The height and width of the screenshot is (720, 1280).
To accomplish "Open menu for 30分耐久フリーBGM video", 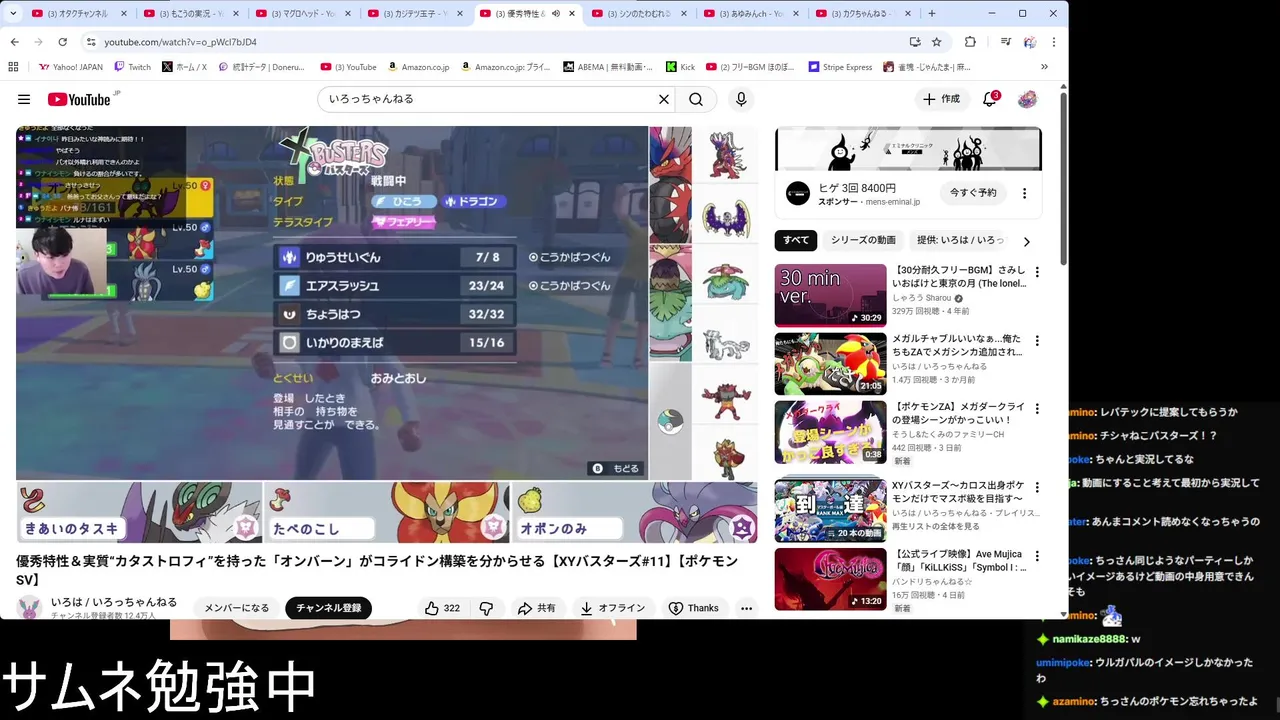I will (x=1037, y=273).
